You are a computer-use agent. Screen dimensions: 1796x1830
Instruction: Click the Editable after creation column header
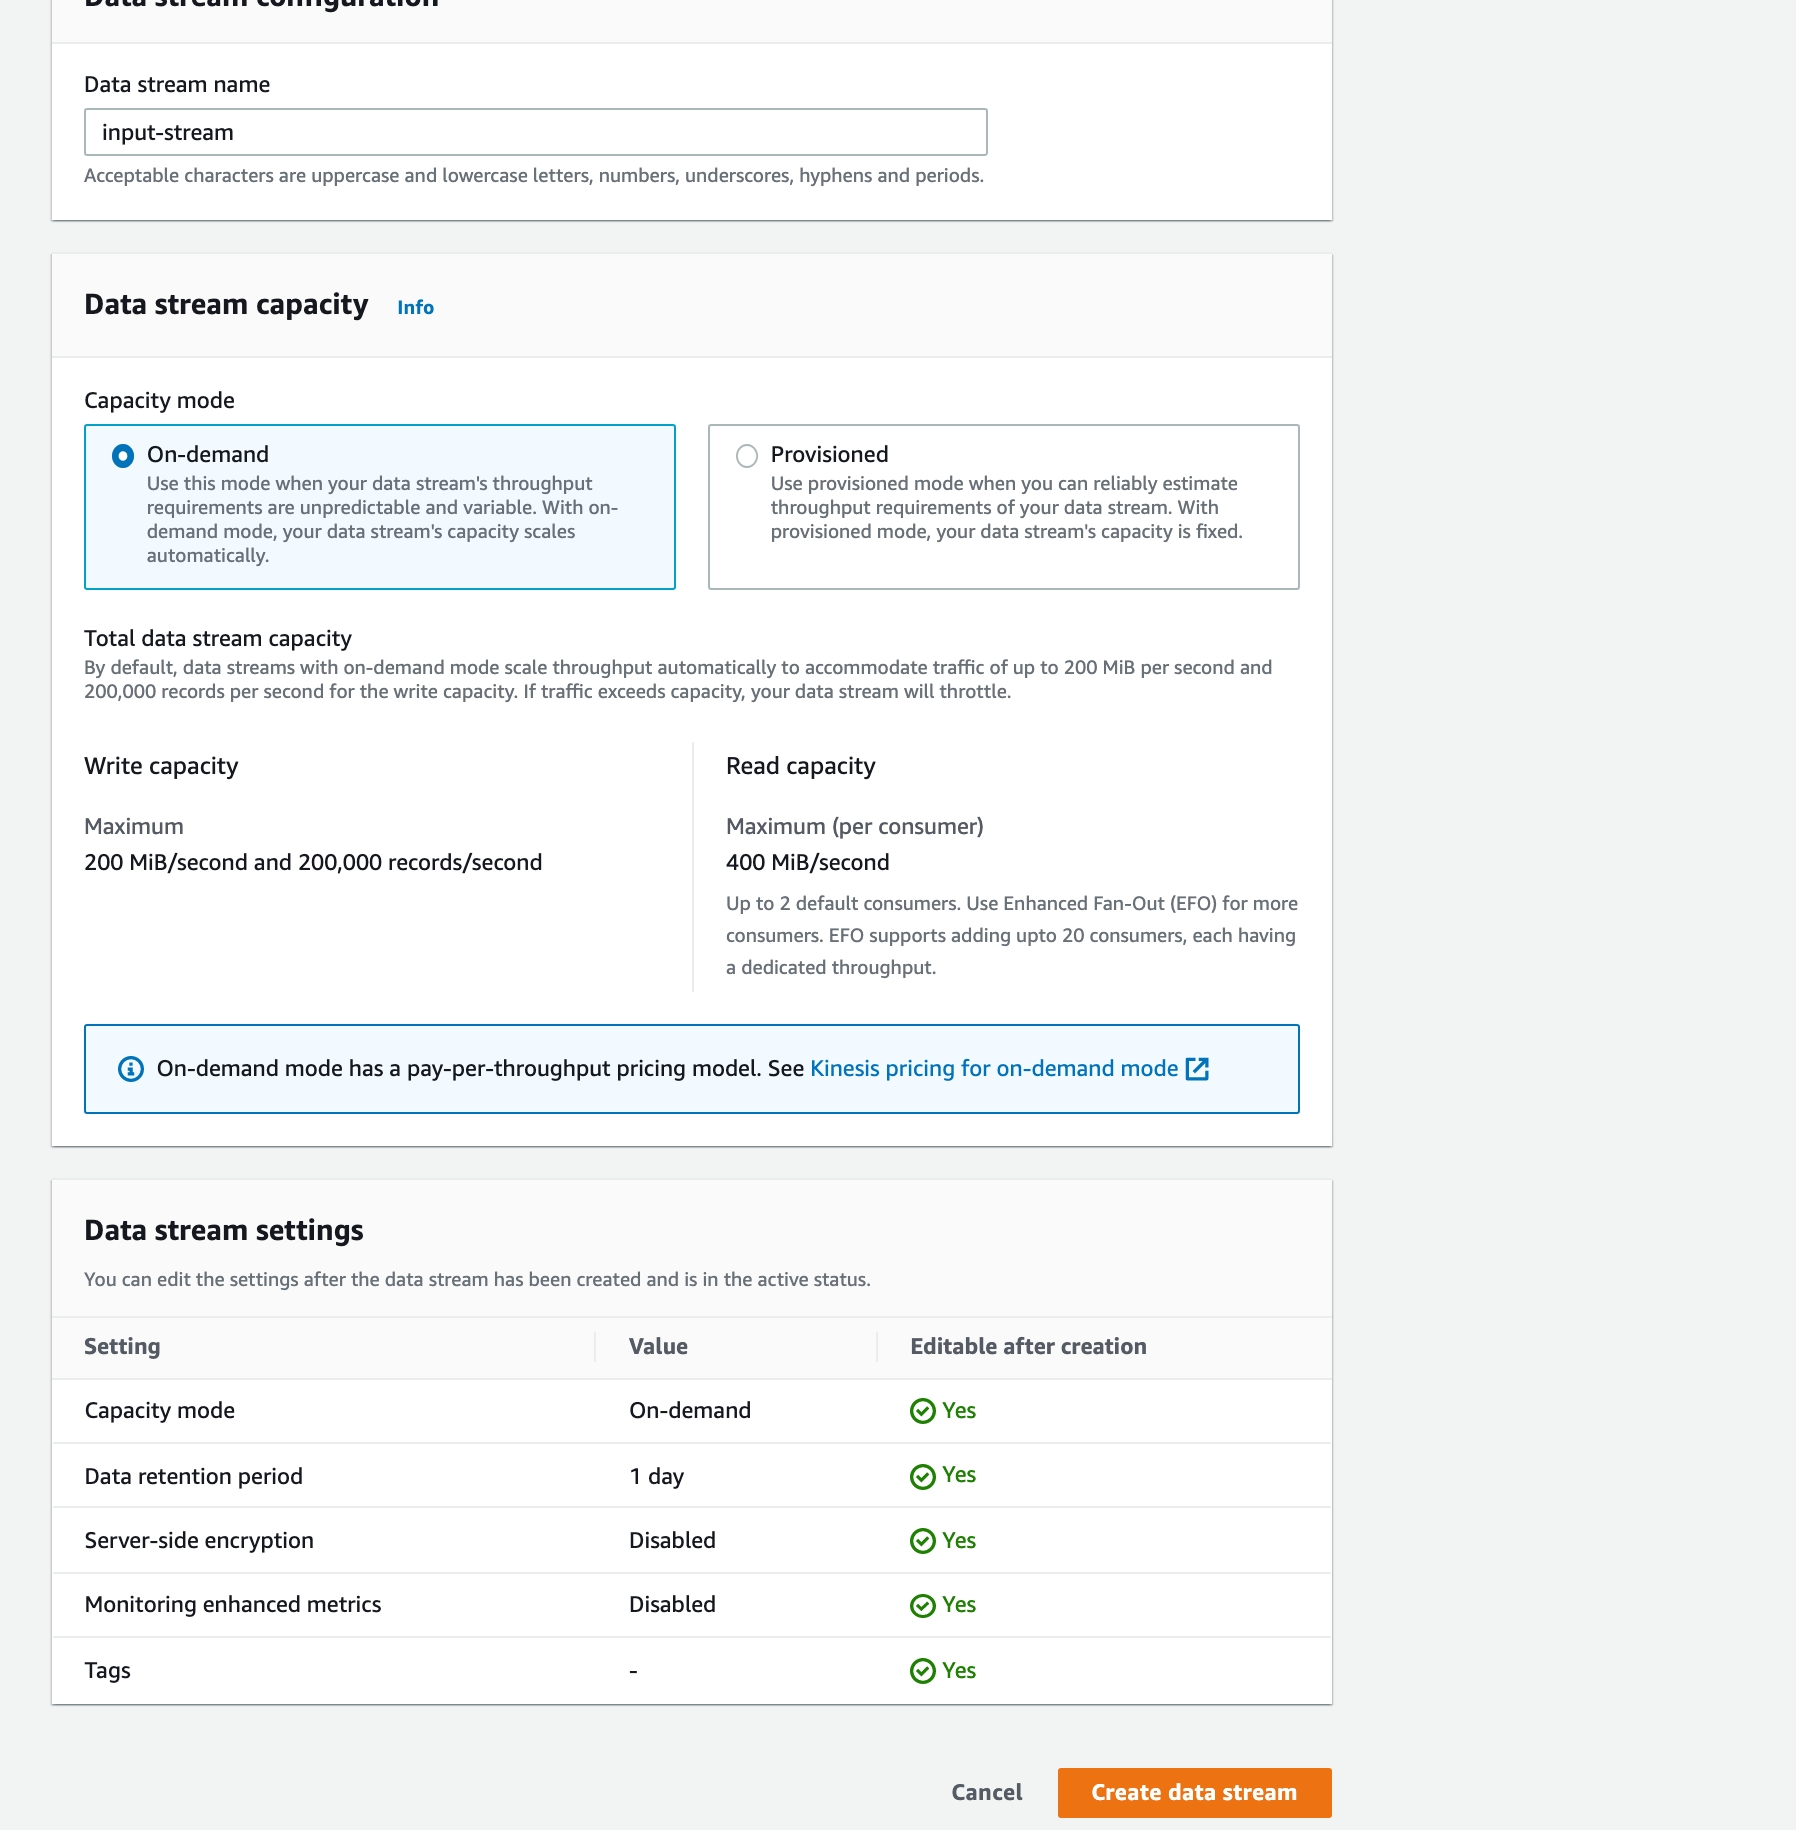1027,1347
